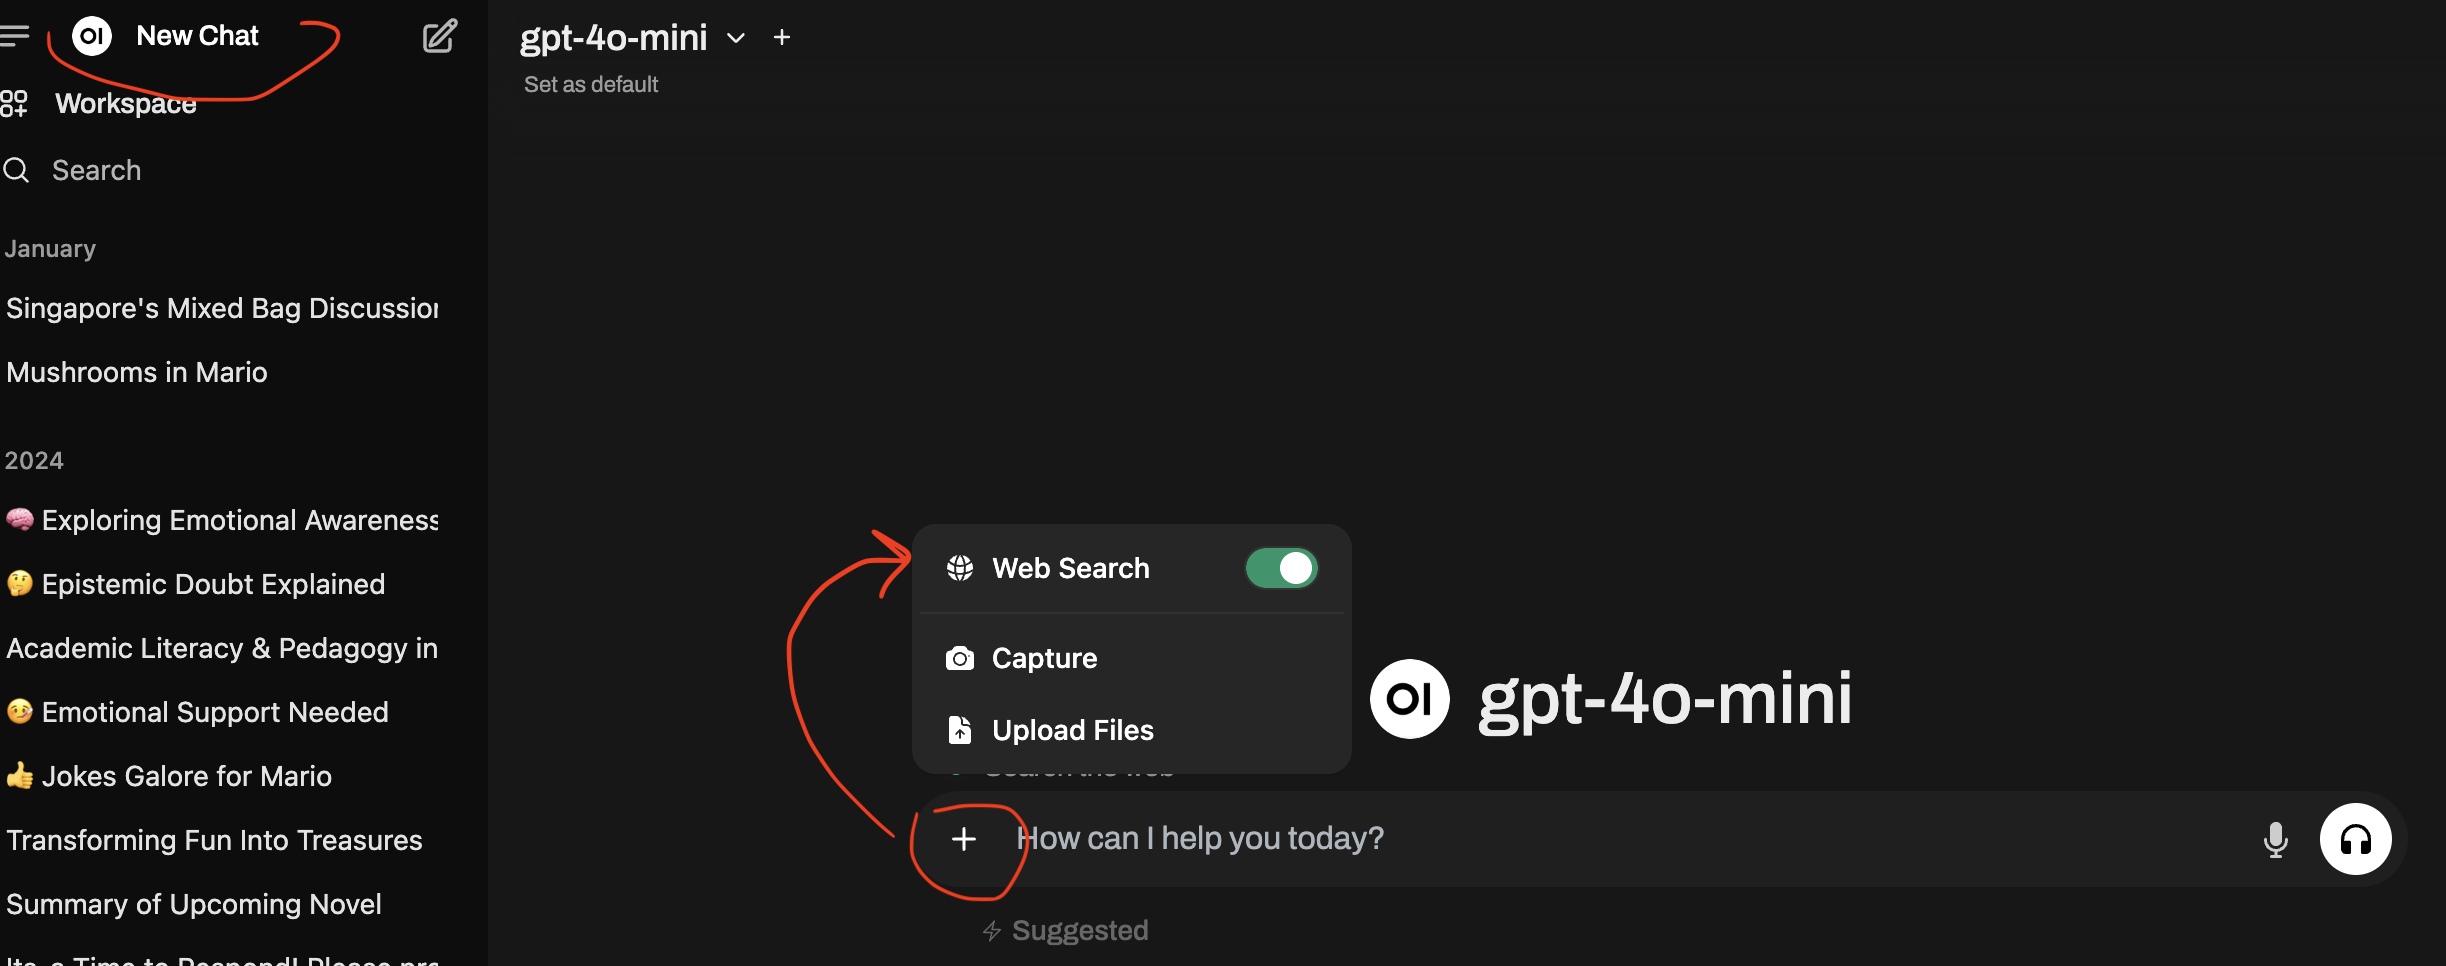Click the plus icon in the message box
Viewport: 2446px width, 966px height.
coord(963,839)
